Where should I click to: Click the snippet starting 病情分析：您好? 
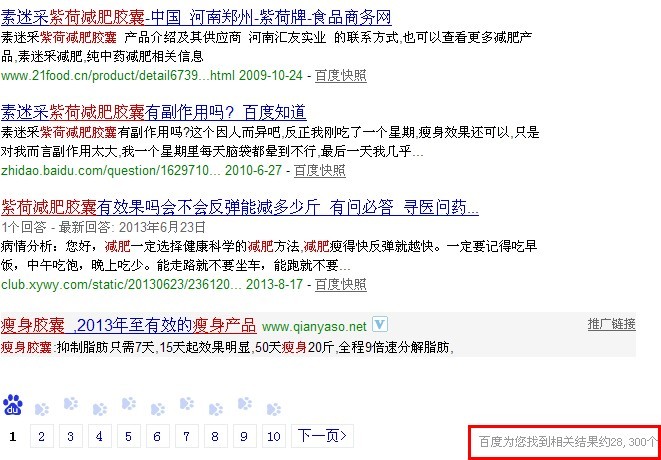point(269,256)
